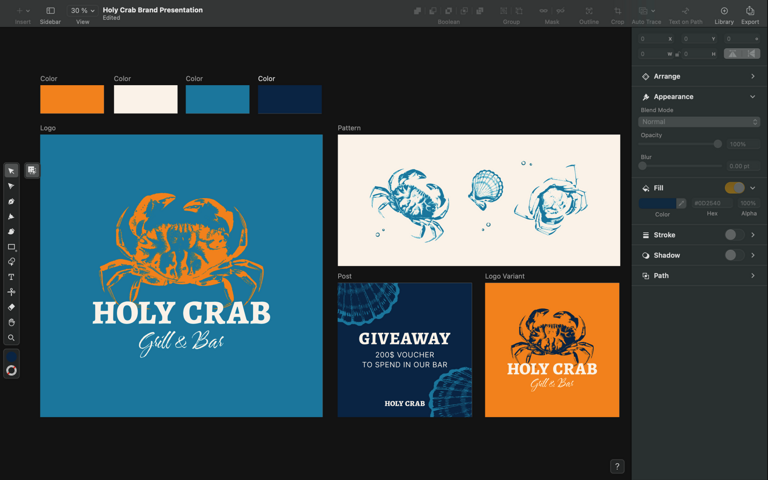
Task: Collapse the Appearance section chevron
Action: [x=753, y=96]
